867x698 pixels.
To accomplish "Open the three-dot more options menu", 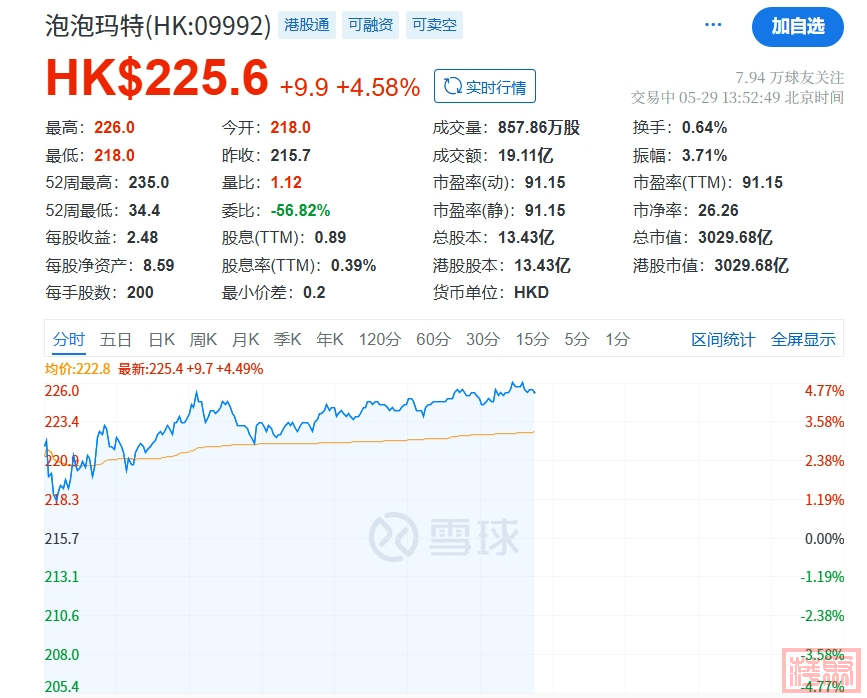I will (713, 25).
